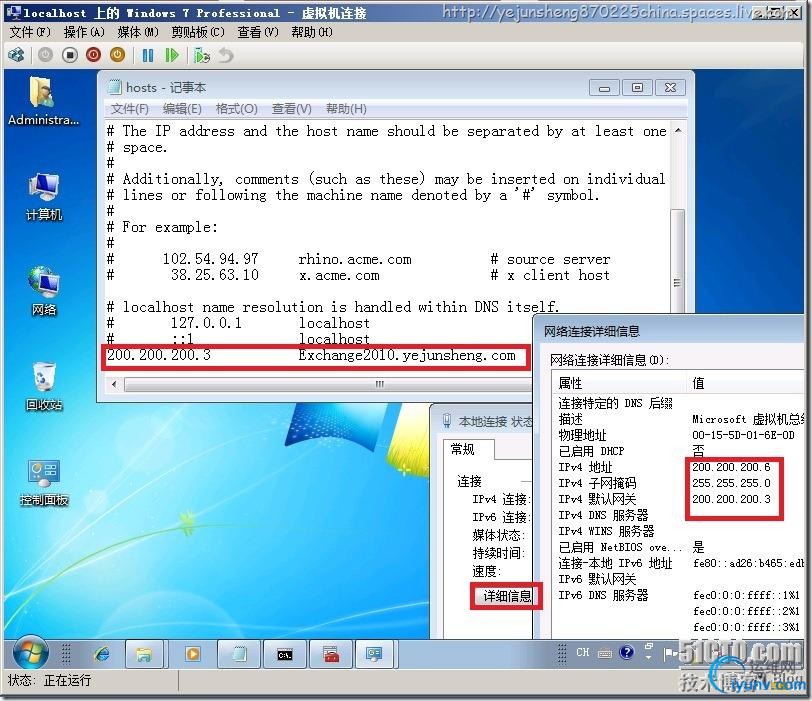Open the 查看(V) menu of the VM connection window
The image size is (812, 701).
(x=257, y=32)
